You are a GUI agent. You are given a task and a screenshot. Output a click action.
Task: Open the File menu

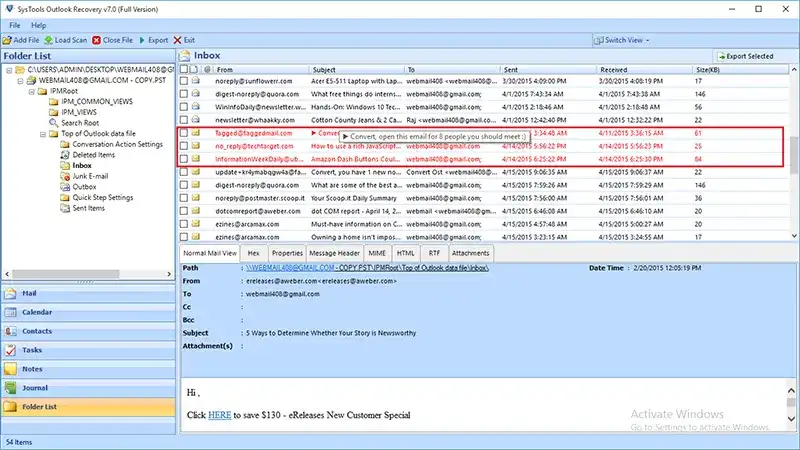[14, 25]
